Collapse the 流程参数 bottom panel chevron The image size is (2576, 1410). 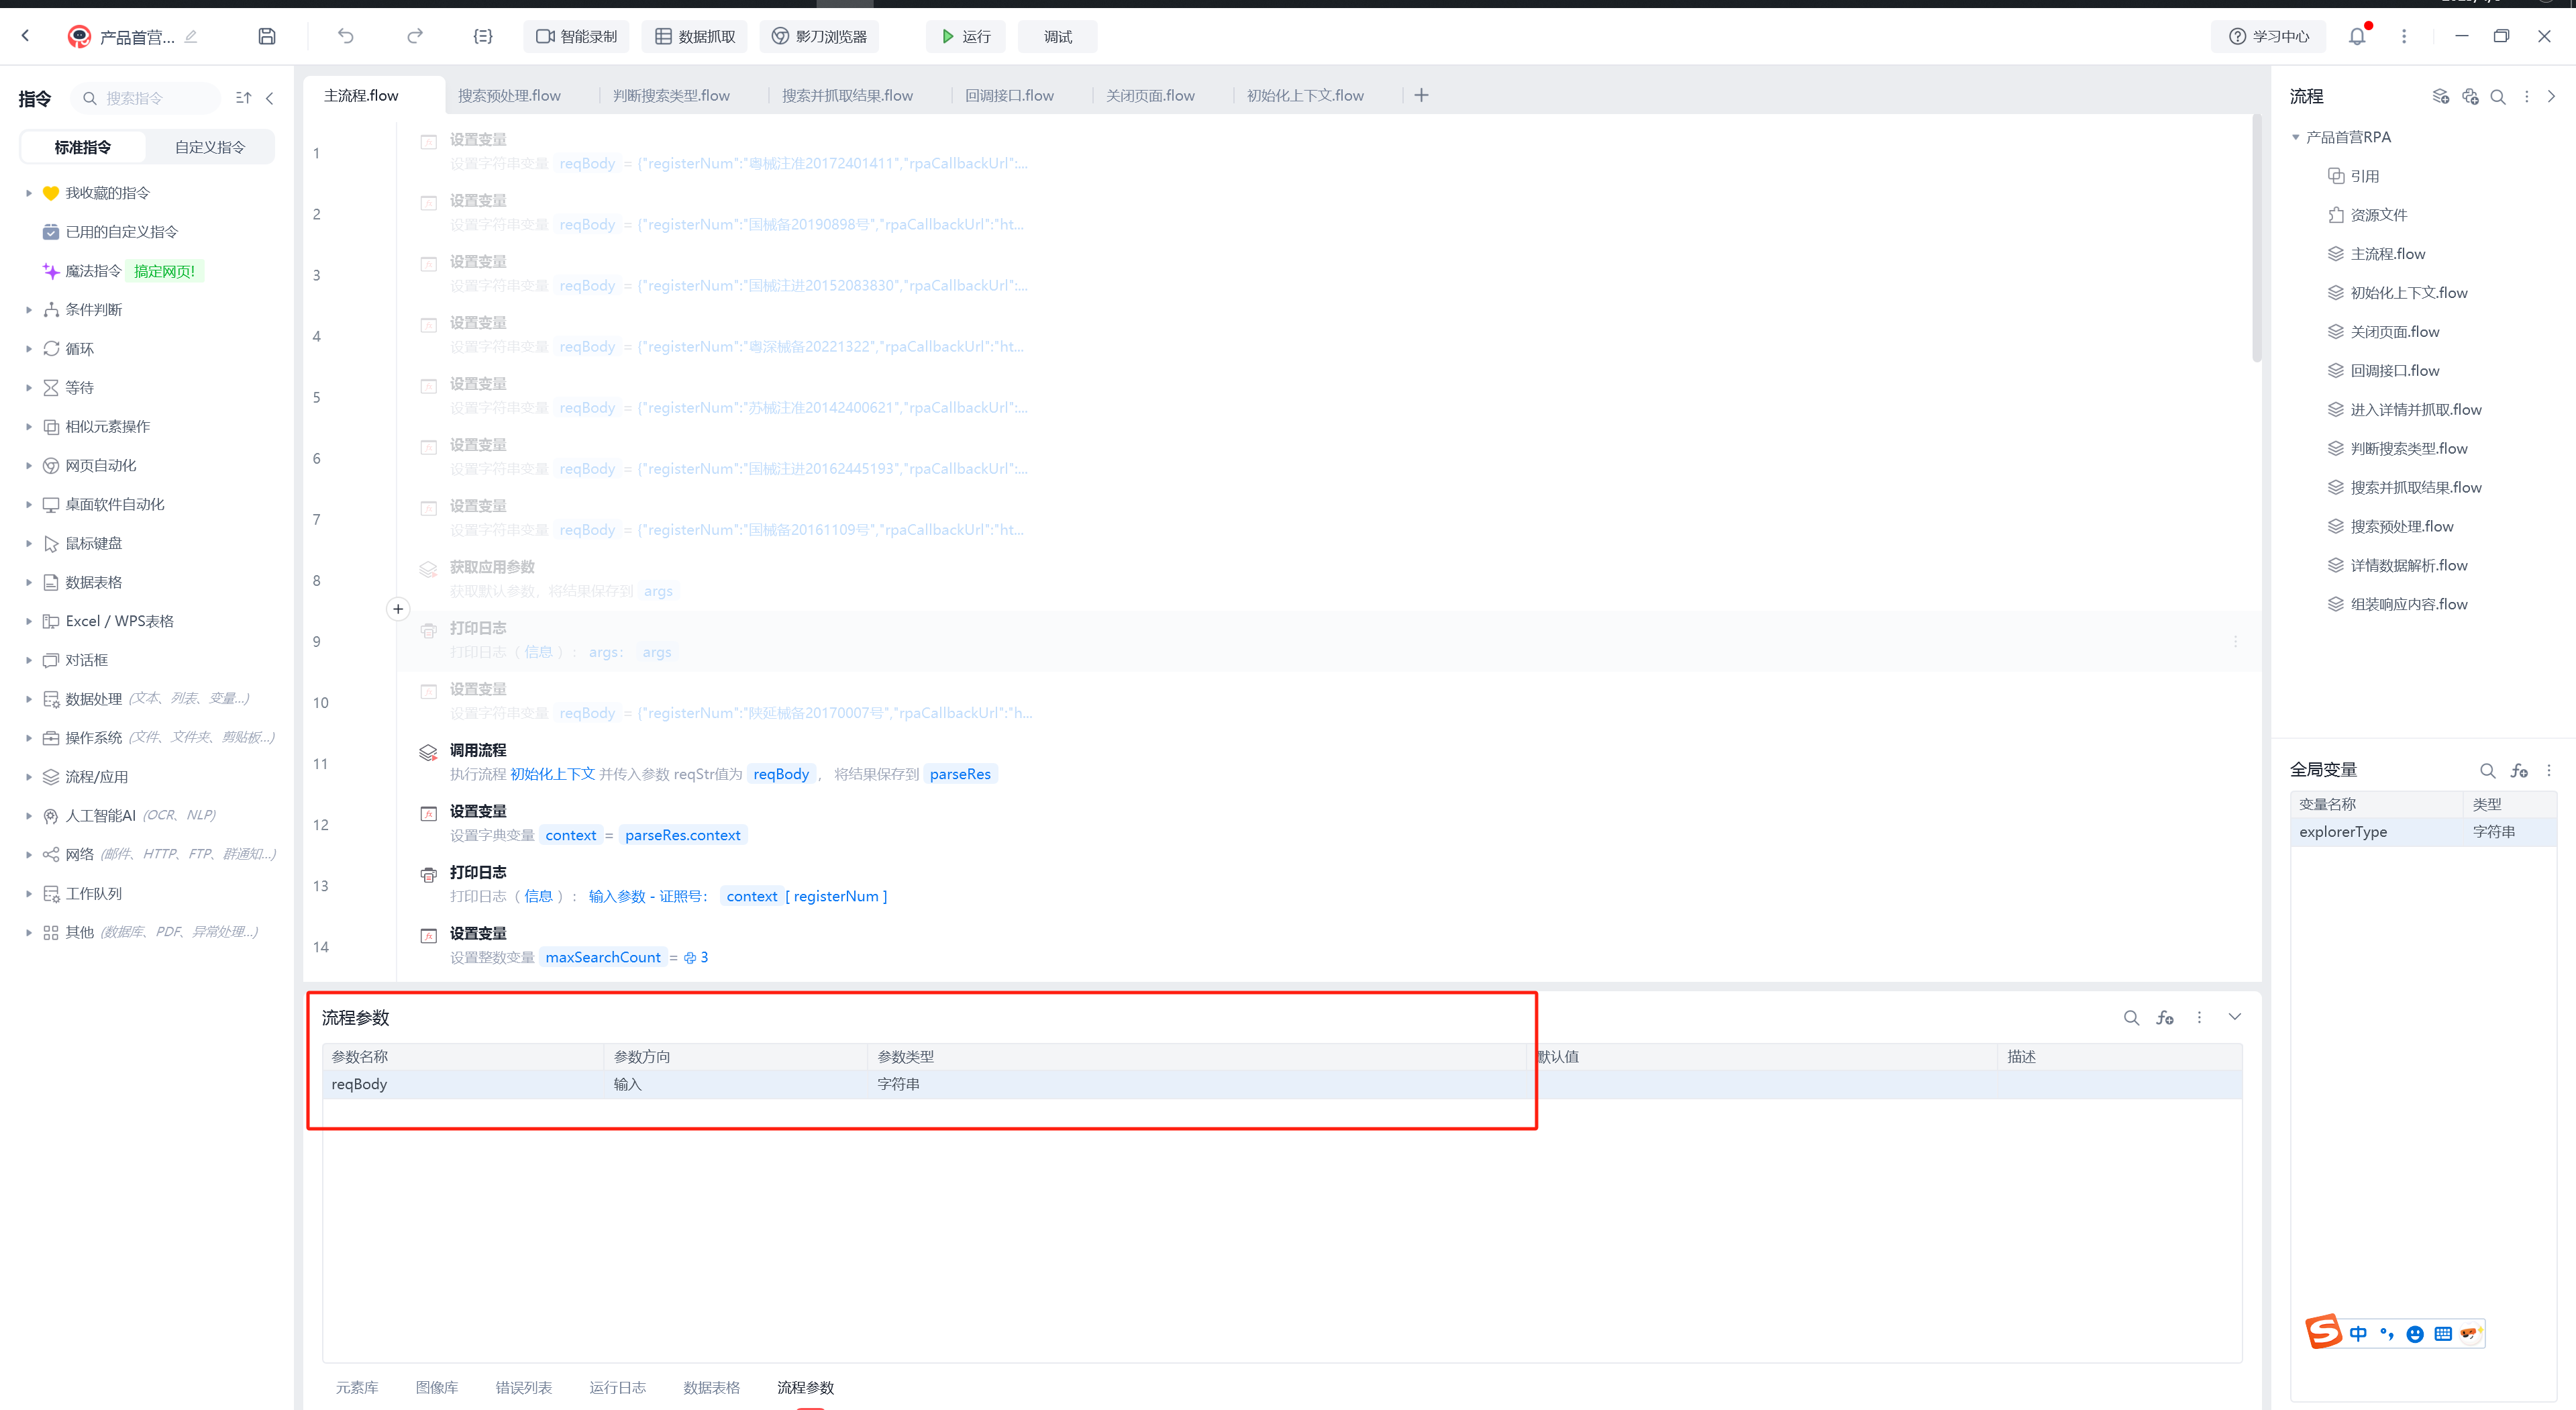tap(2234, 1017)
